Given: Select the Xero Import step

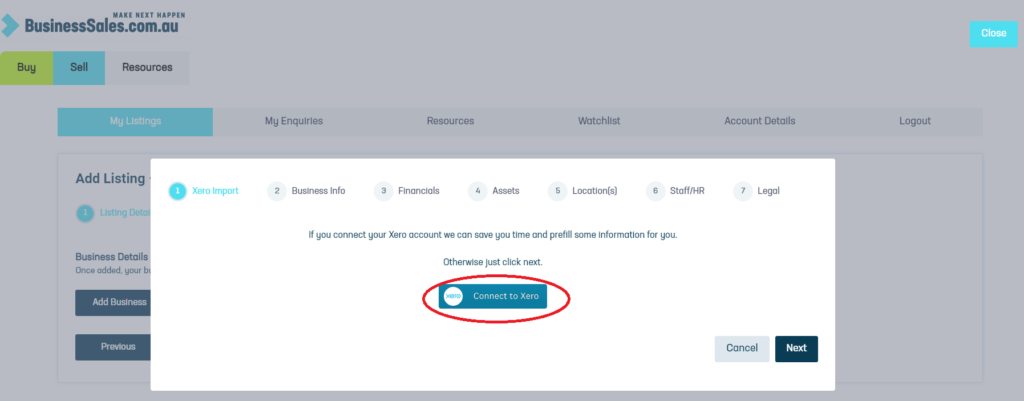Looking at the screenshot, I should tap(204, 191).
